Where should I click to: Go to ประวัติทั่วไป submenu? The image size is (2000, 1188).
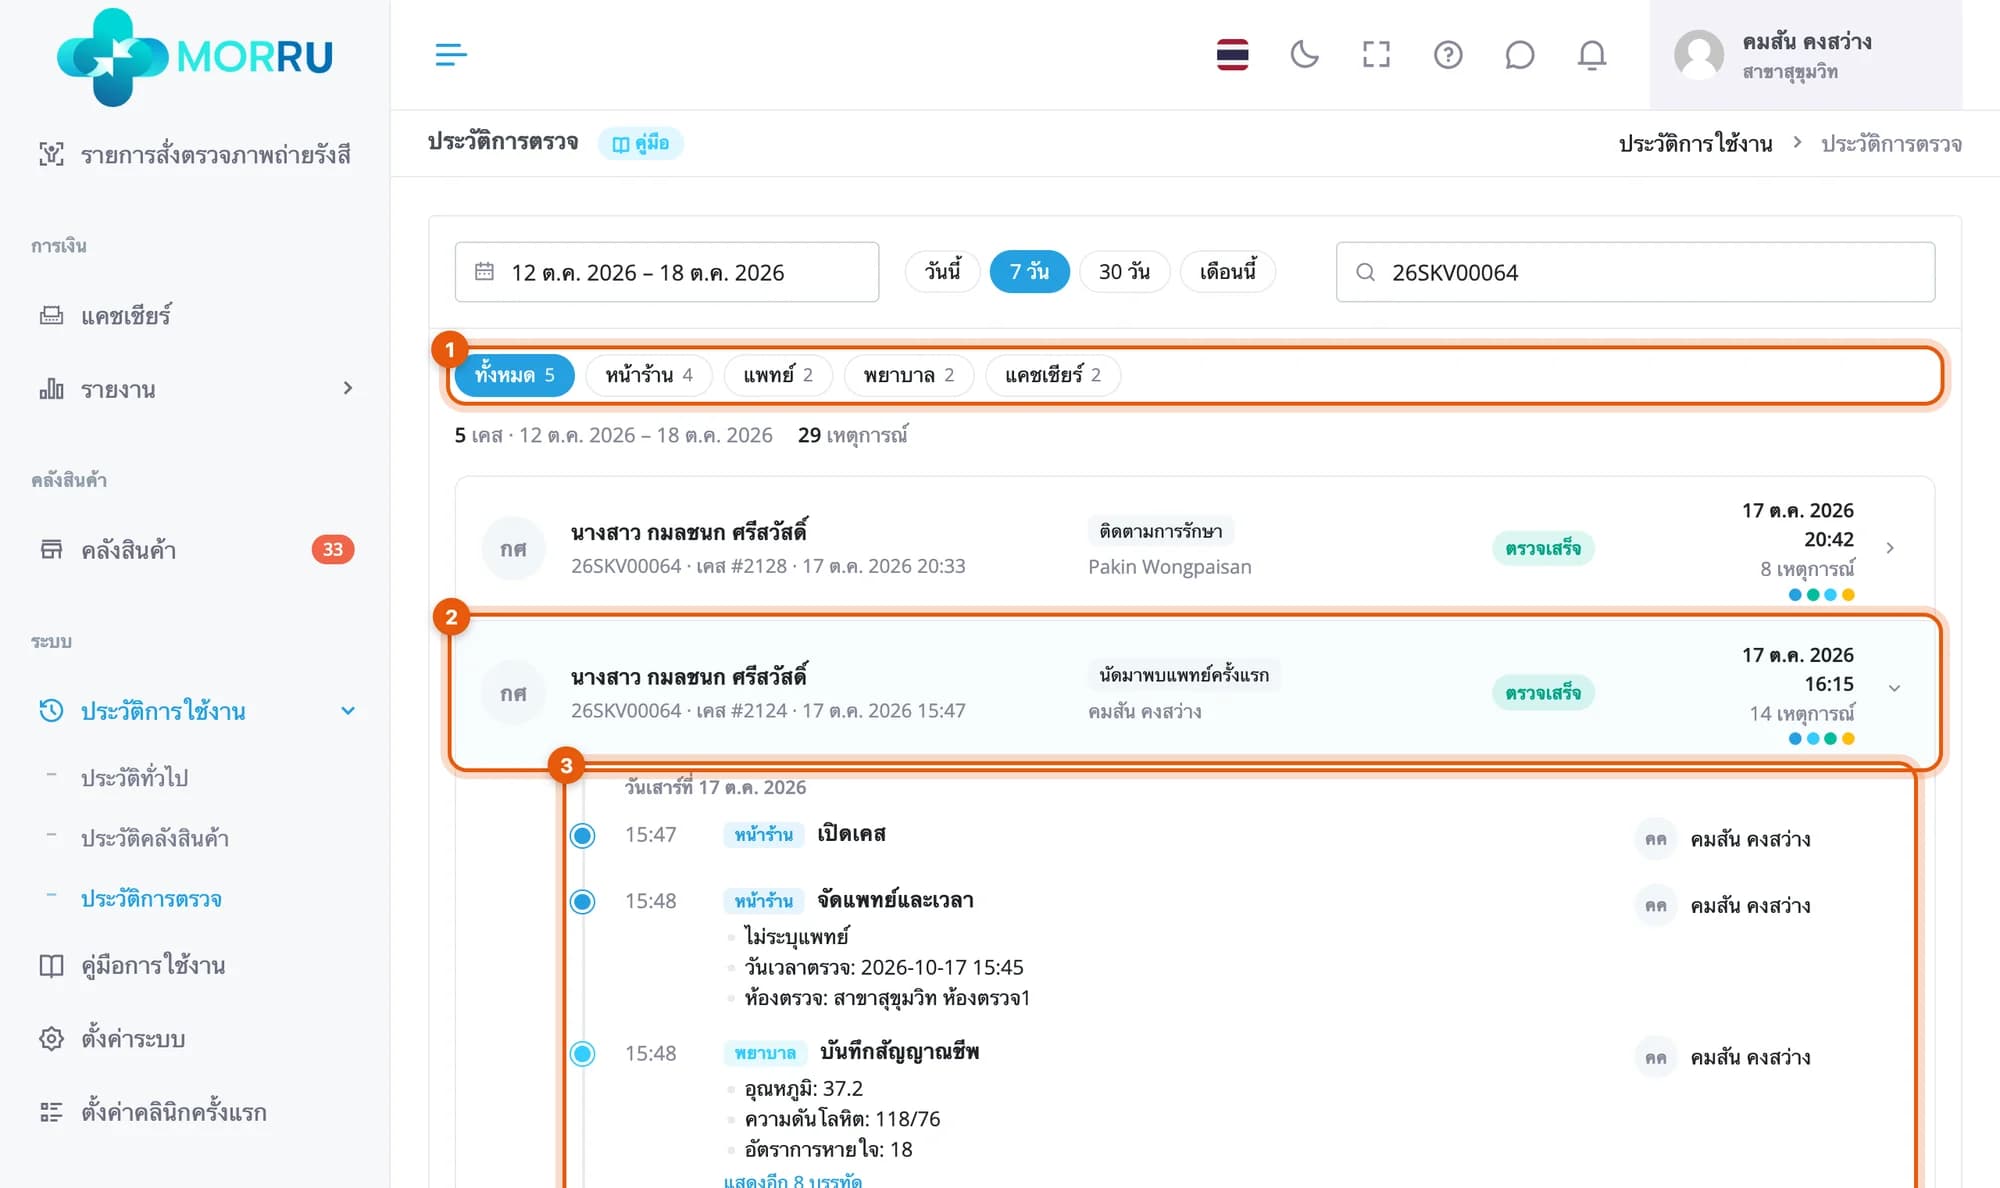click(x=135, y=777)
